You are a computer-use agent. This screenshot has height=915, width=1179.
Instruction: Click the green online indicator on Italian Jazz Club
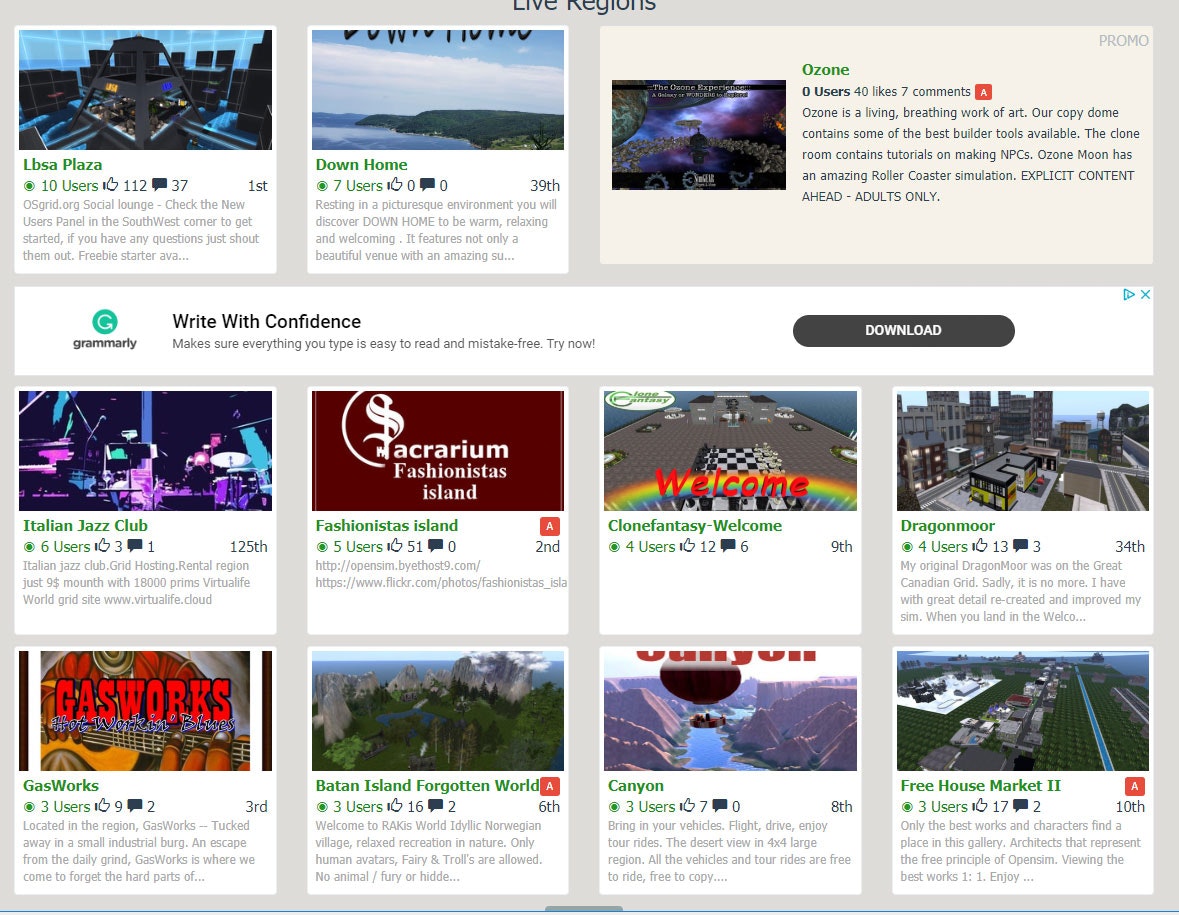pyautogui.click(x=28, y=547)
